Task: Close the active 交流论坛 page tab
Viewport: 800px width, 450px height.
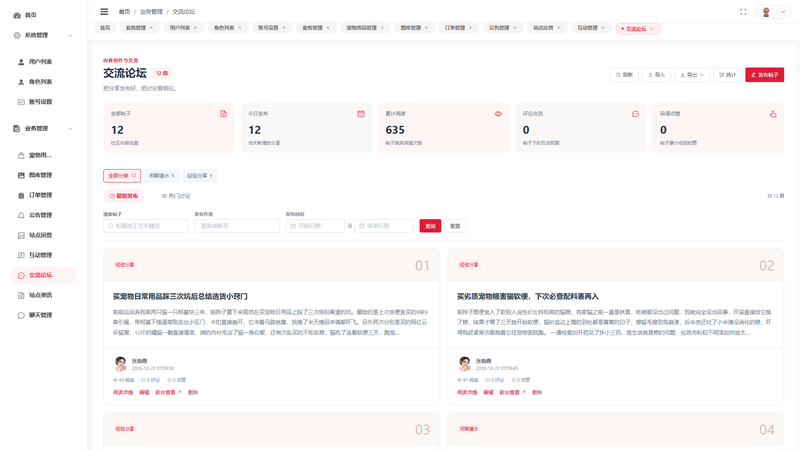Action: coord(652,29)
